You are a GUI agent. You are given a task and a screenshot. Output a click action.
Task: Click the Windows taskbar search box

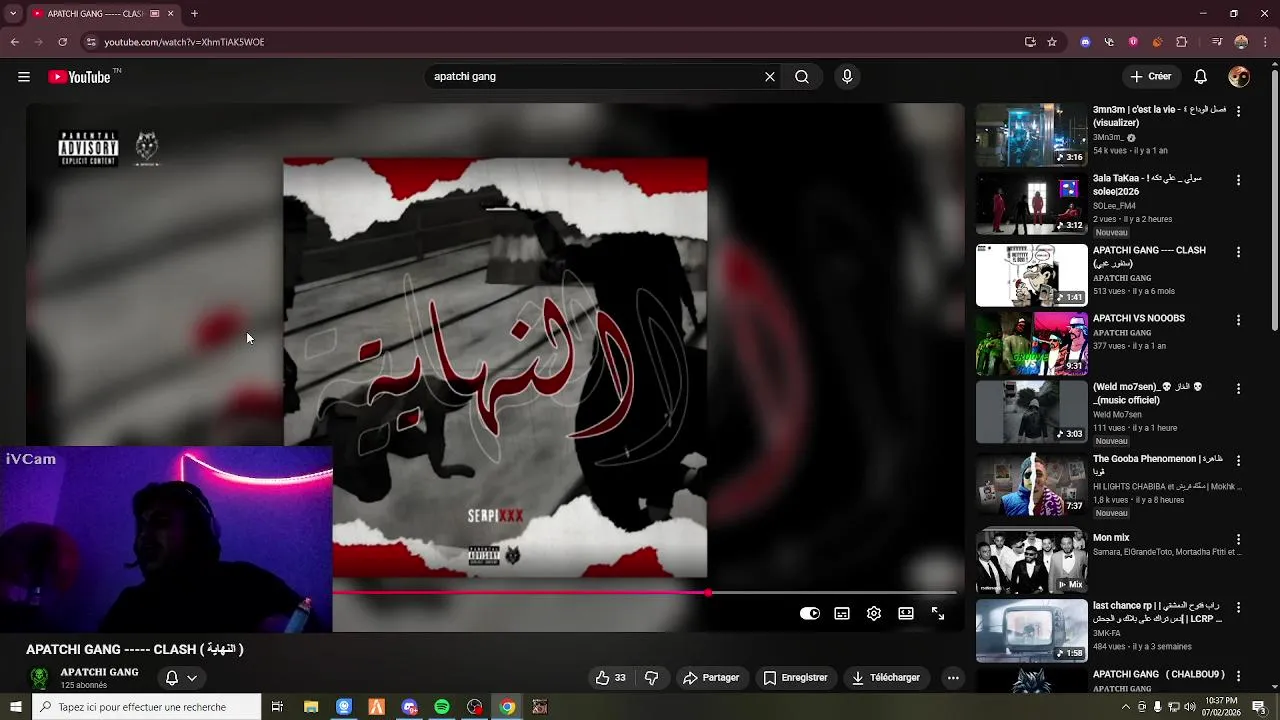coord(148,707)
